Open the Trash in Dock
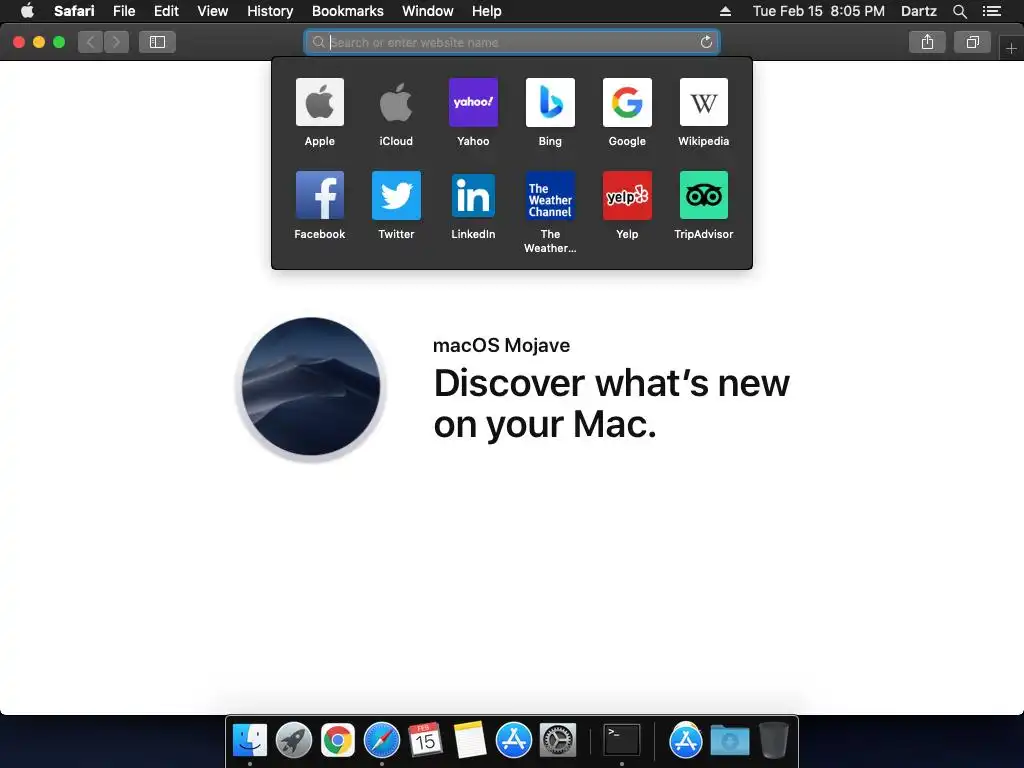This screenshot has height=768, width=1024. (x=773, y=740)
